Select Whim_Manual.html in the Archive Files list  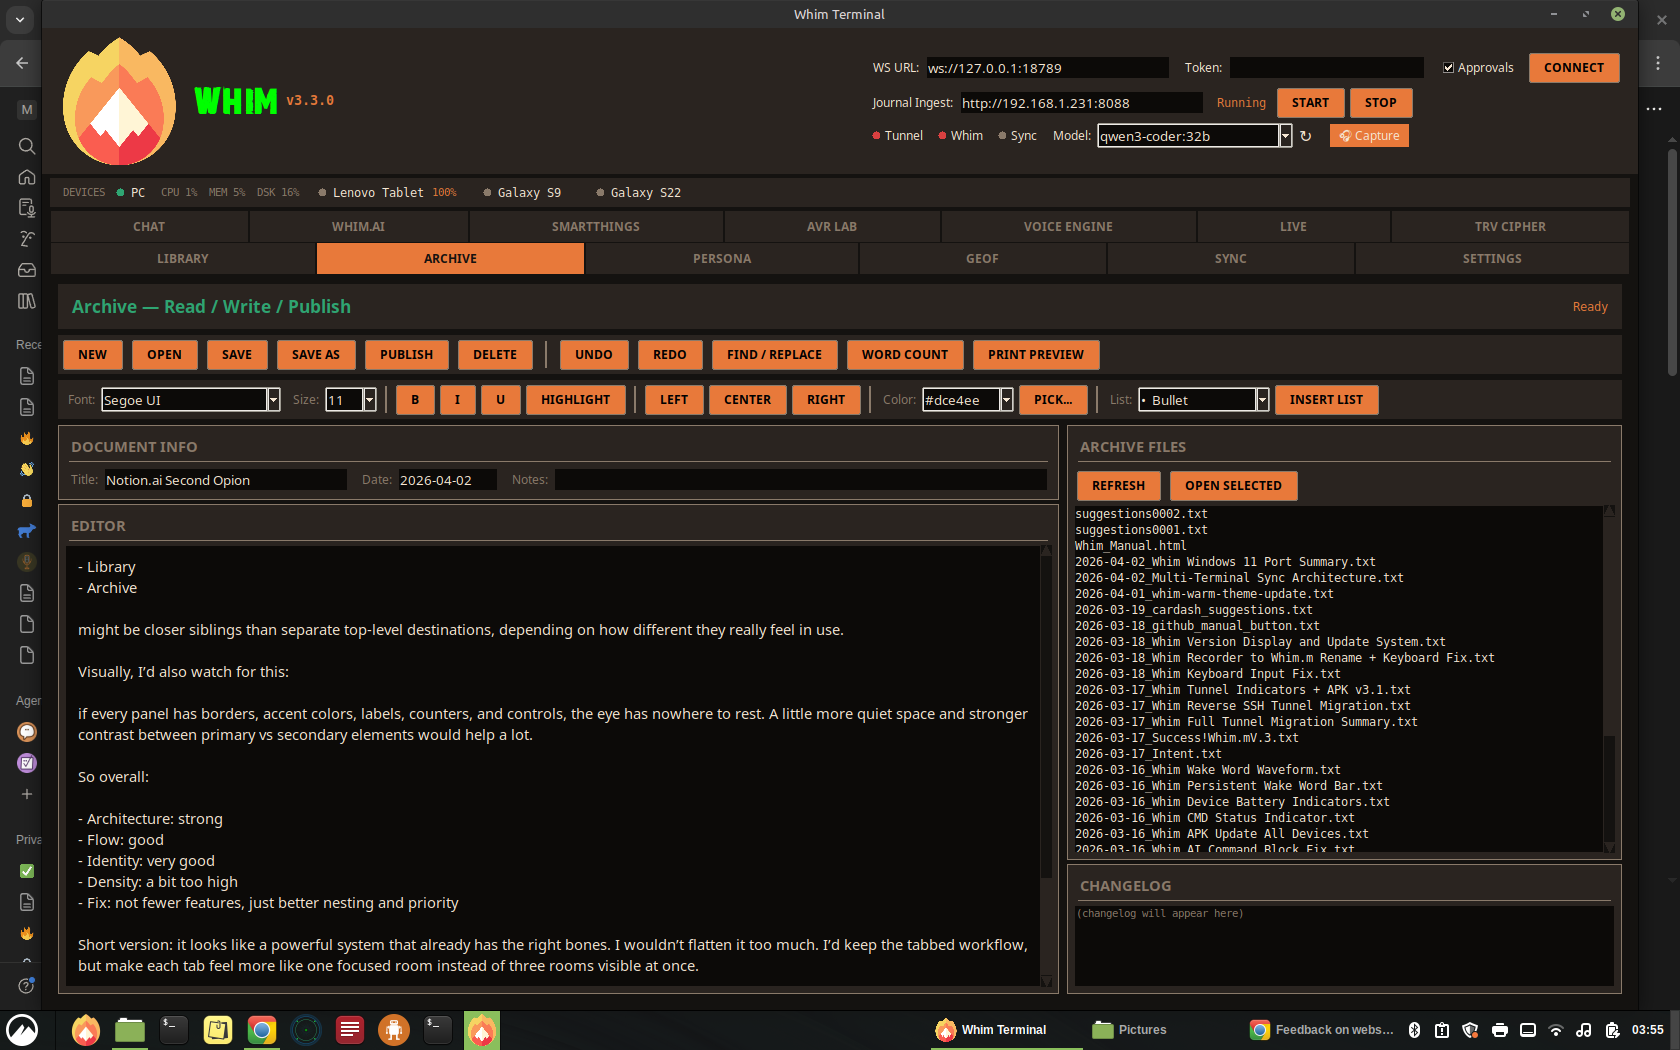point(1130,545)
